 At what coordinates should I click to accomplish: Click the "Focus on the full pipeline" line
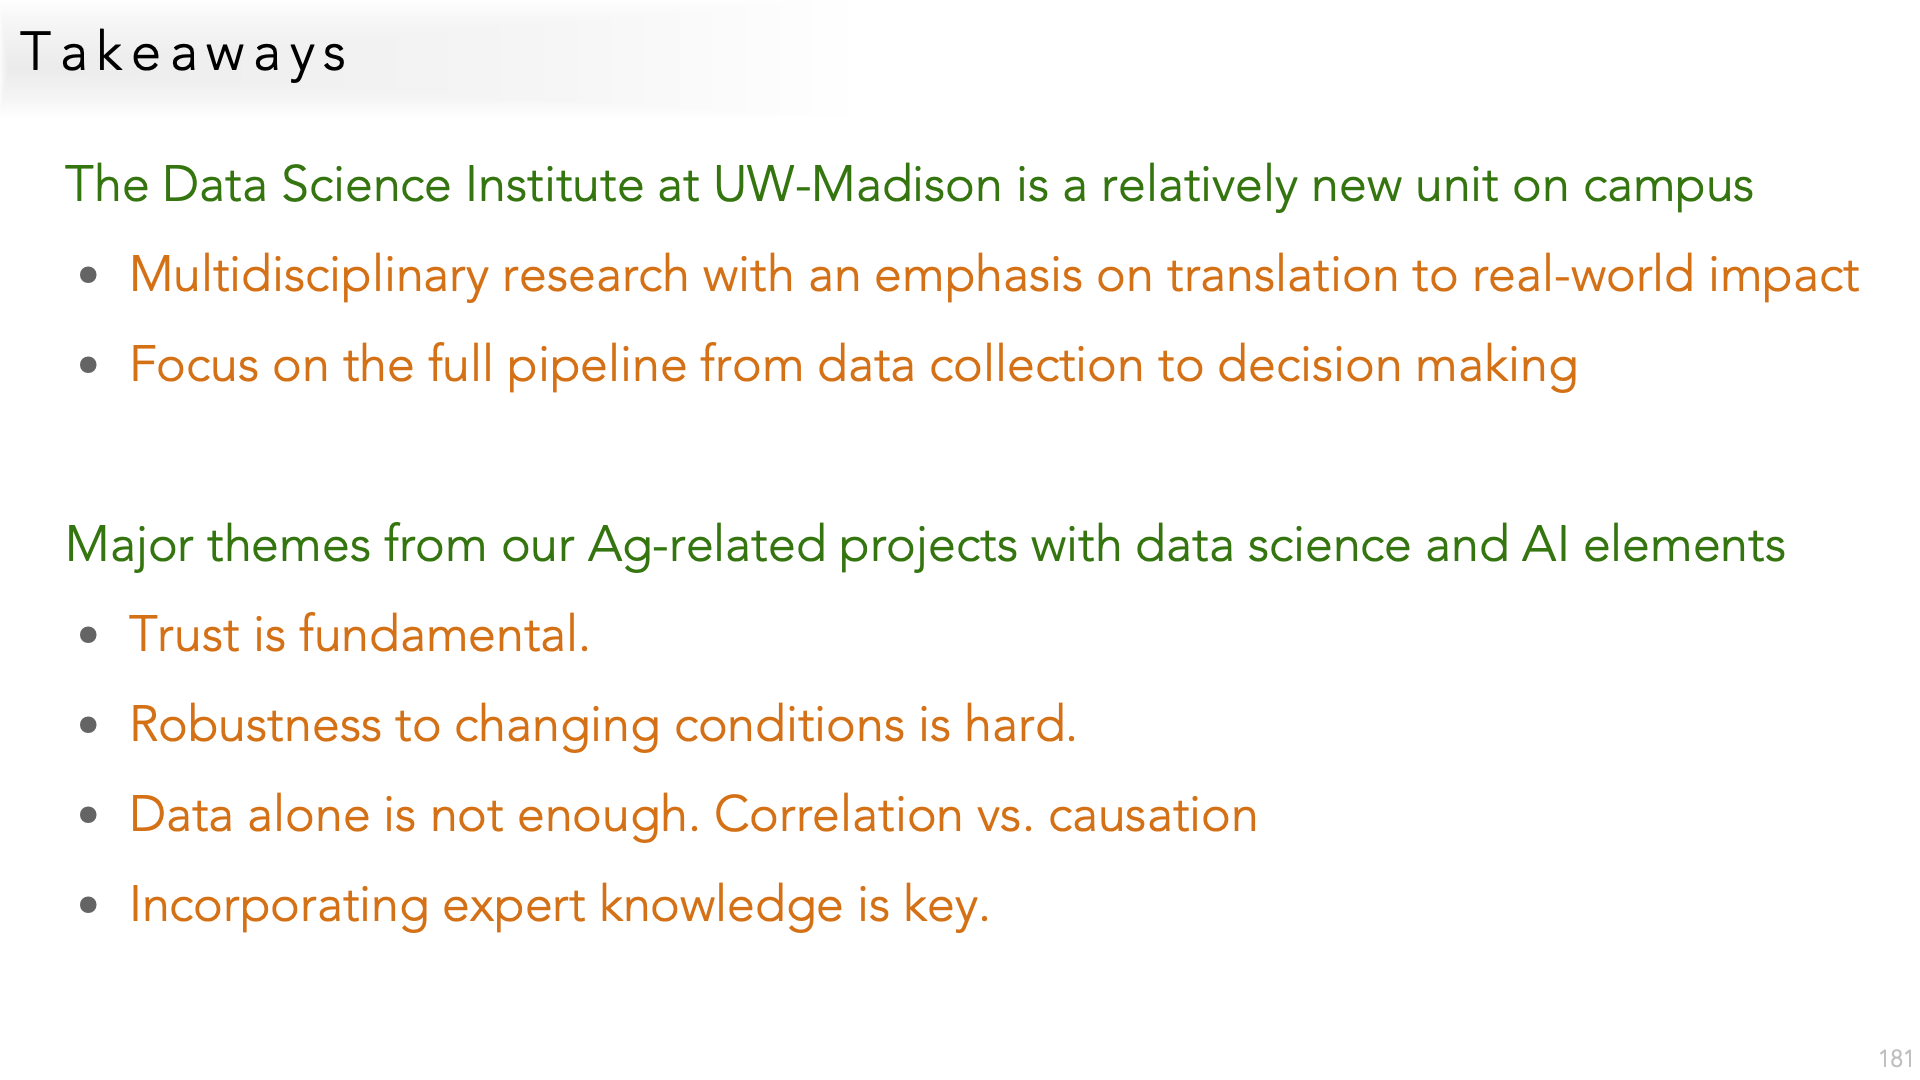point(853,365)
